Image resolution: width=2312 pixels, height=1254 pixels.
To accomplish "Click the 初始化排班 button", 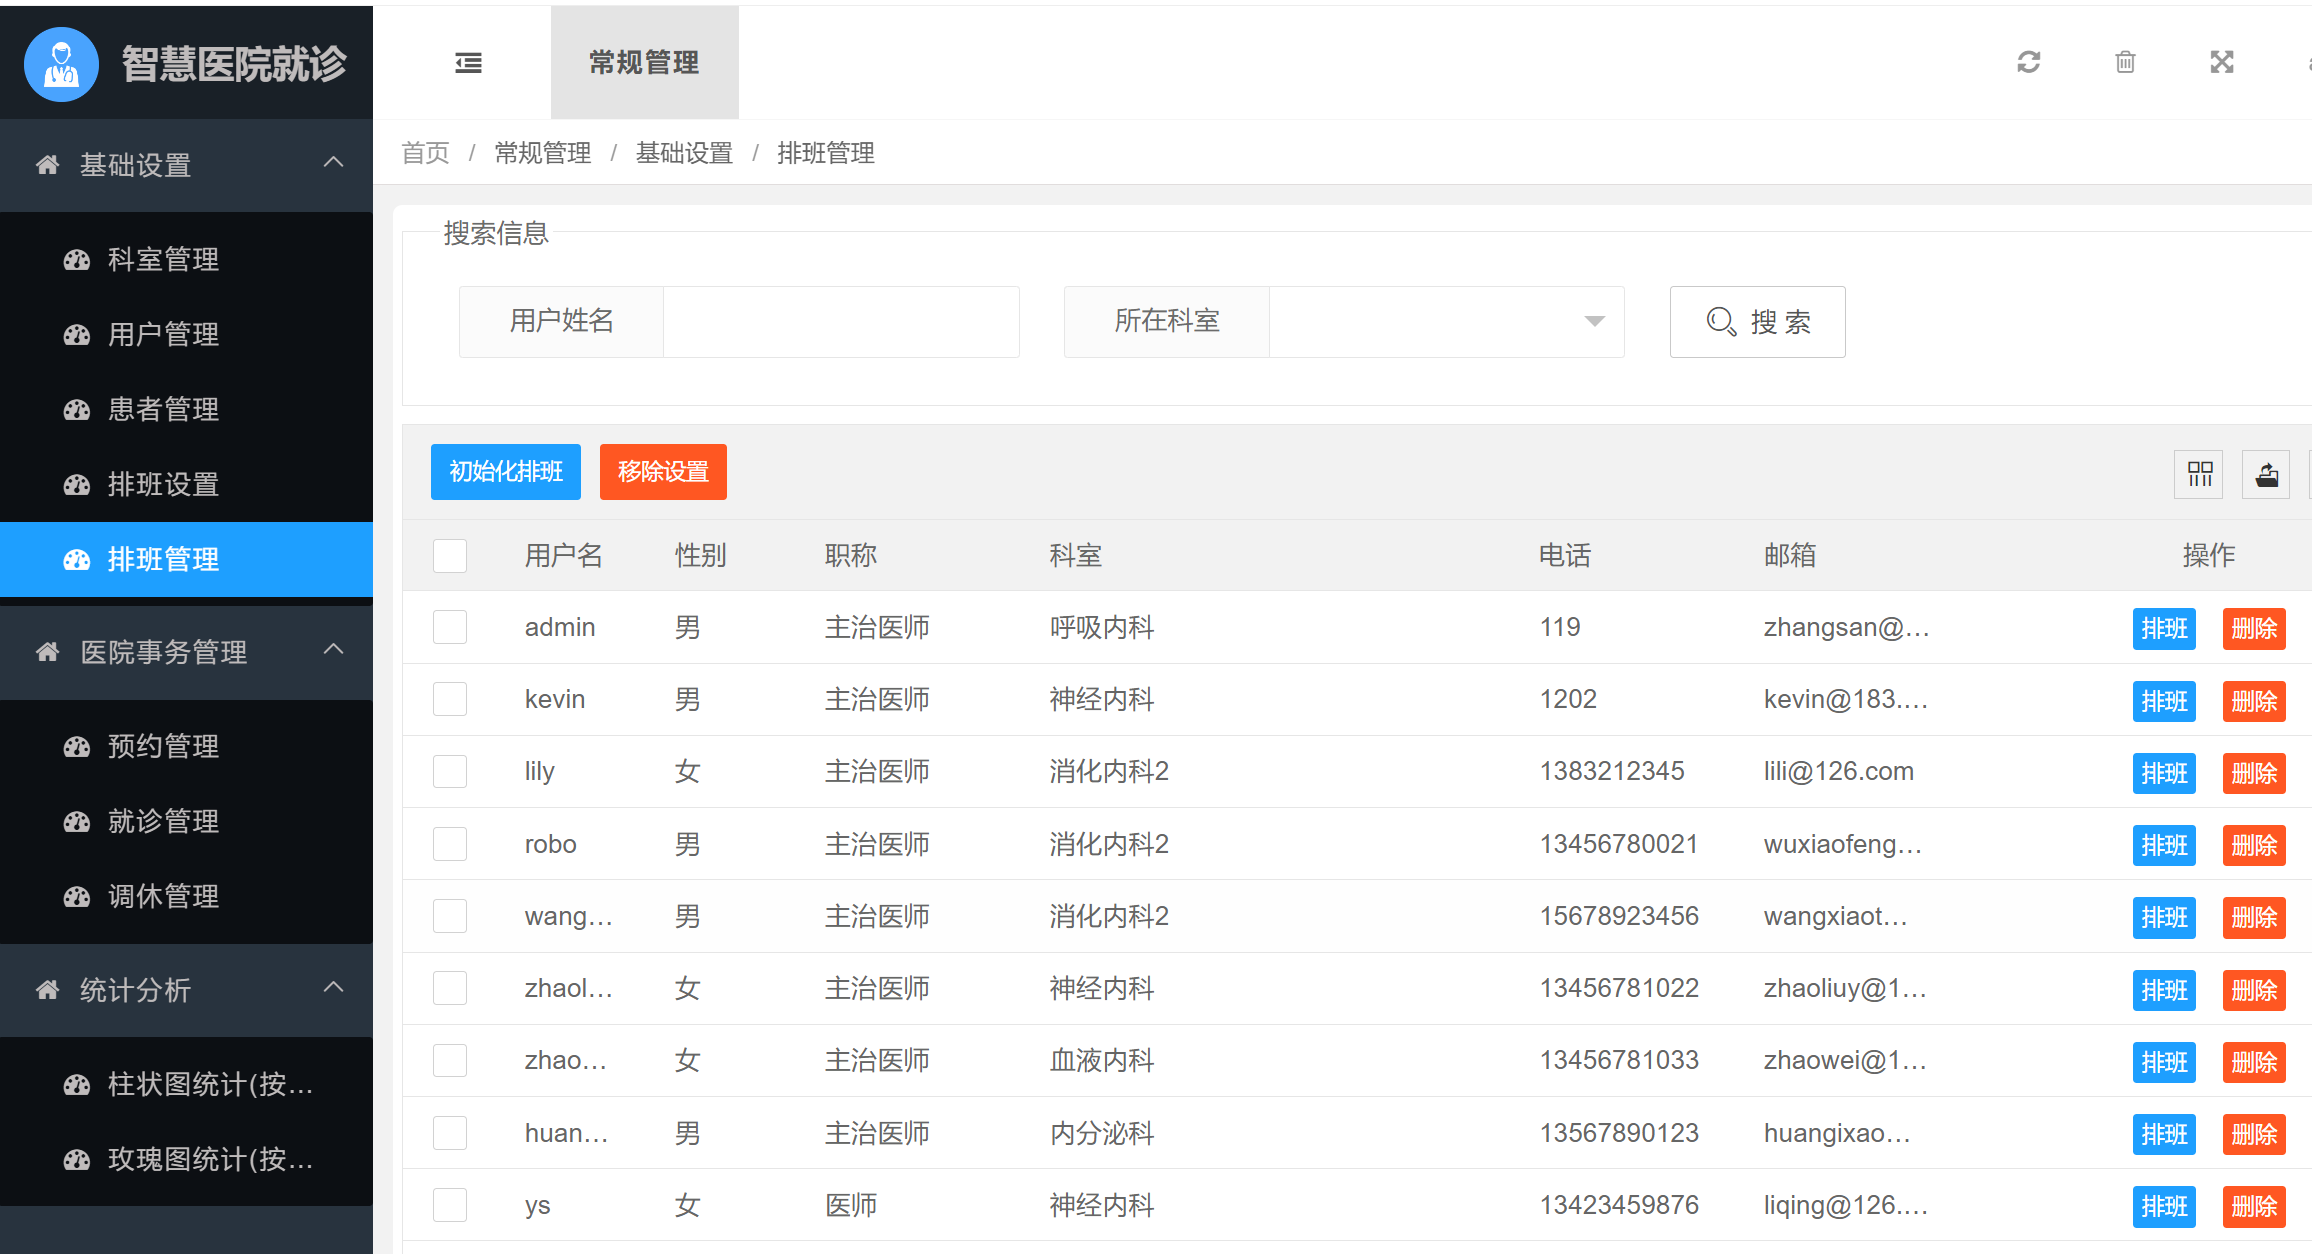I will pyautogui.click(x=505, y=472).
